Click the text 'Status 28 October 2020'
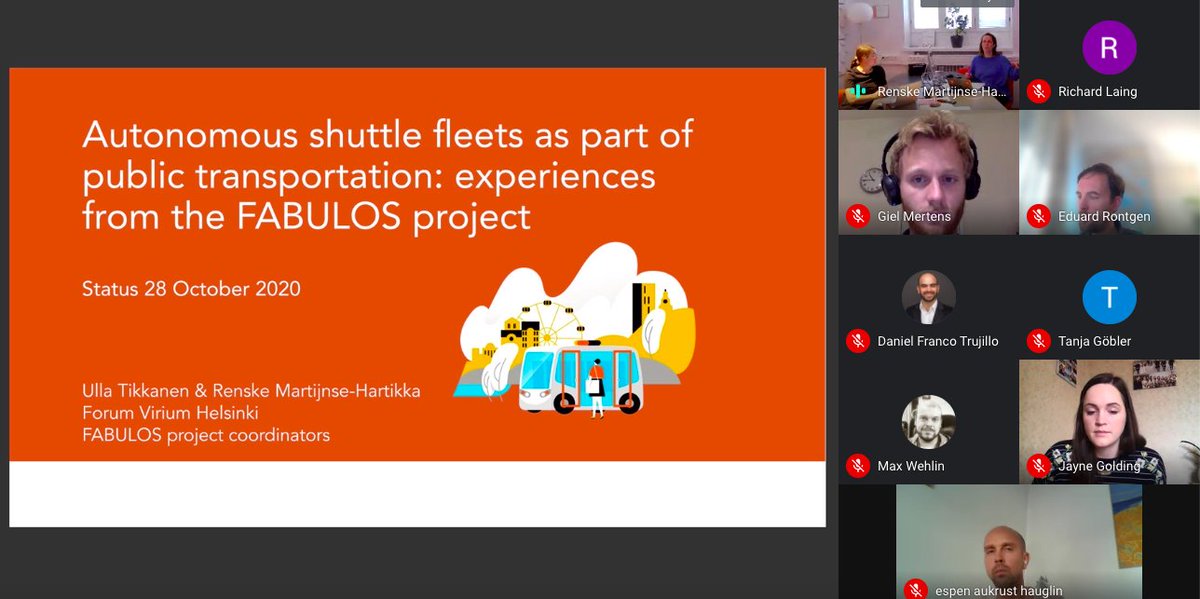 click(x=191, y=288)
